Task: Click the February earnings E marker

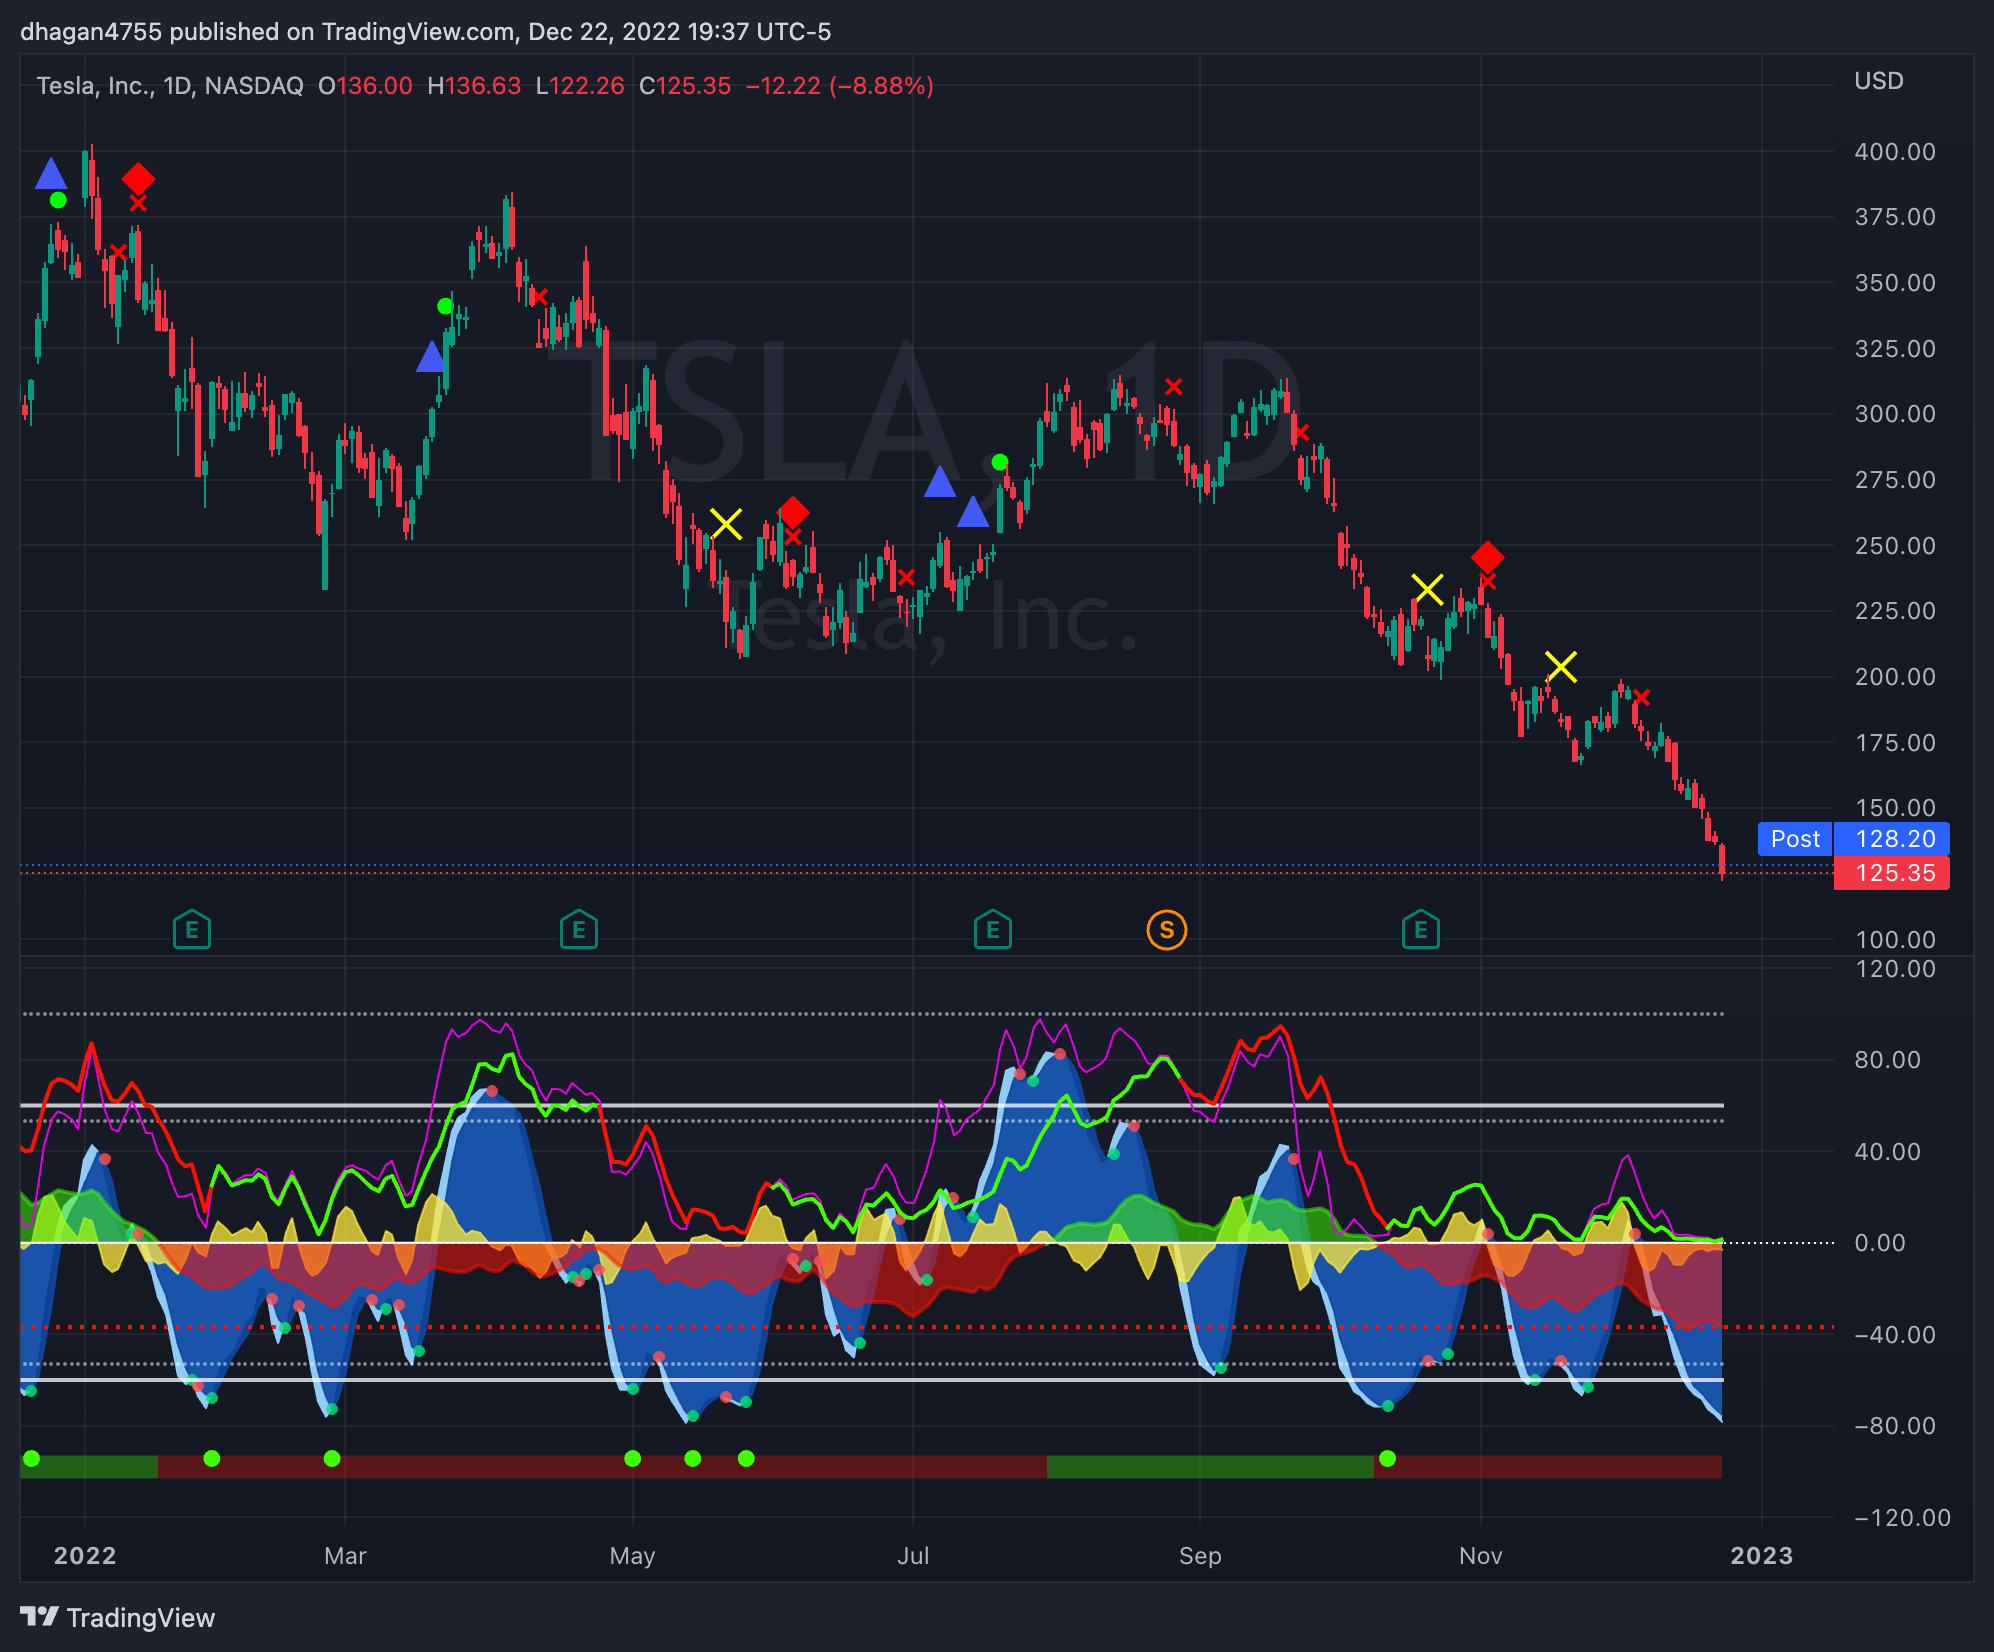Action: tap(191, 931)
